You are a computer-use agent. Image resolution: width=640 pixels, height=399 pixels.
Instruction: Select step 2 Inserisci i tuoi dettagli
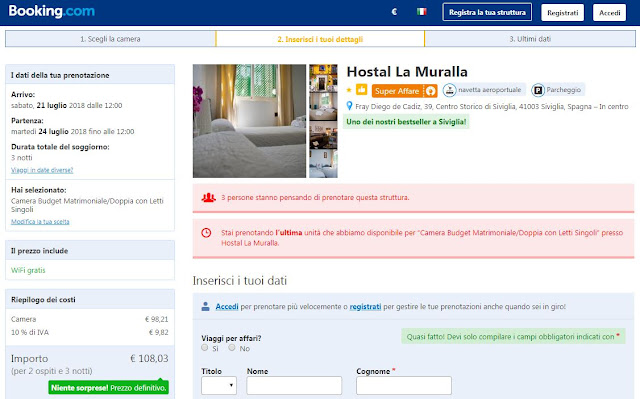(x=320, y=39)
